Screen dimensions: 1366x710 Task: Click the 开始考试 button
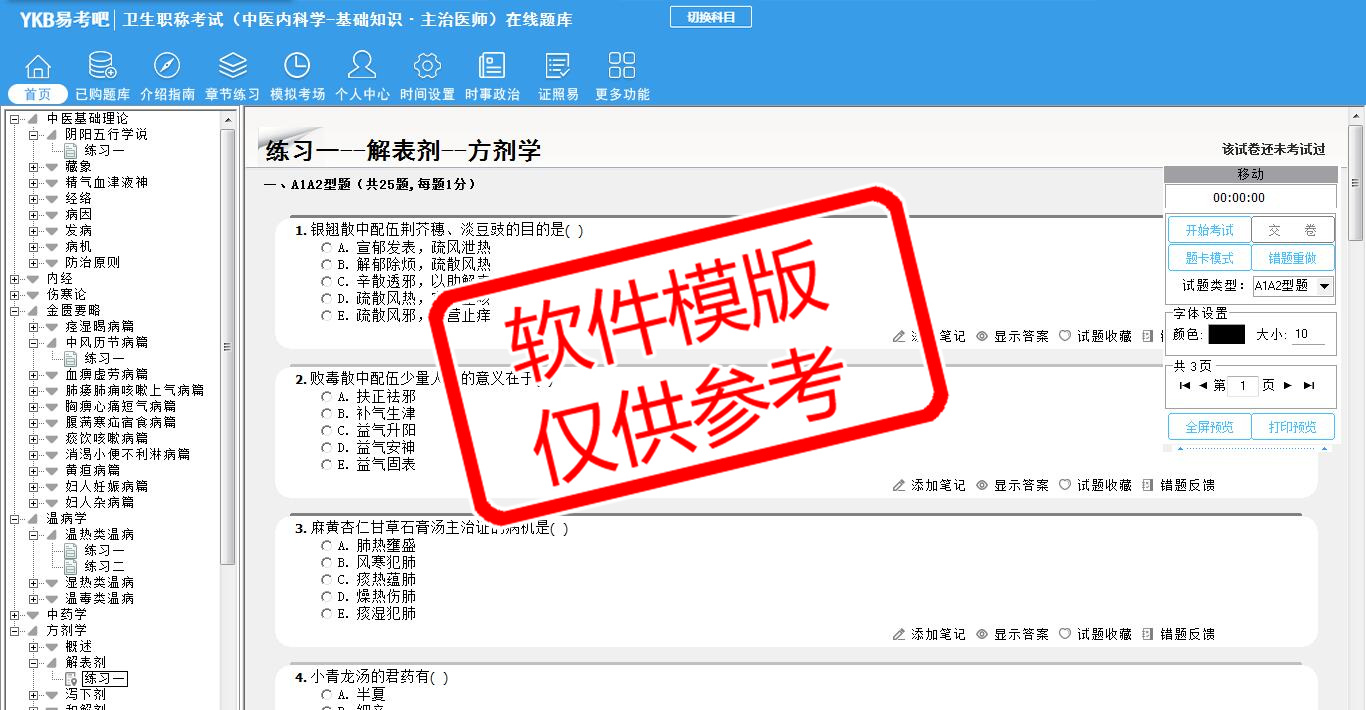[x=1209, y=230]
